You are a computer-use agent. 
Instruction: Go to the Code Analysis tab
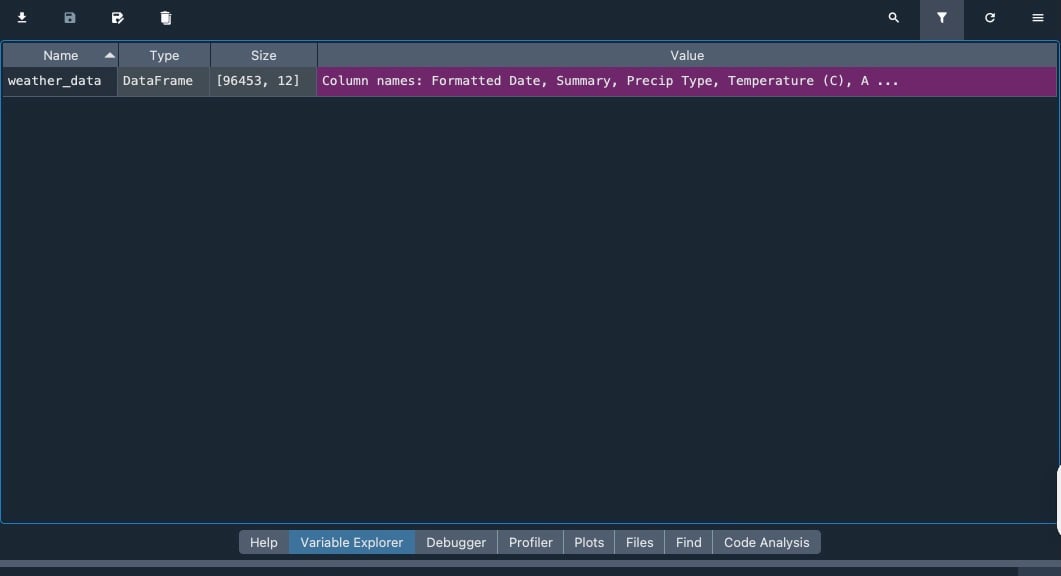coord(766,542)
